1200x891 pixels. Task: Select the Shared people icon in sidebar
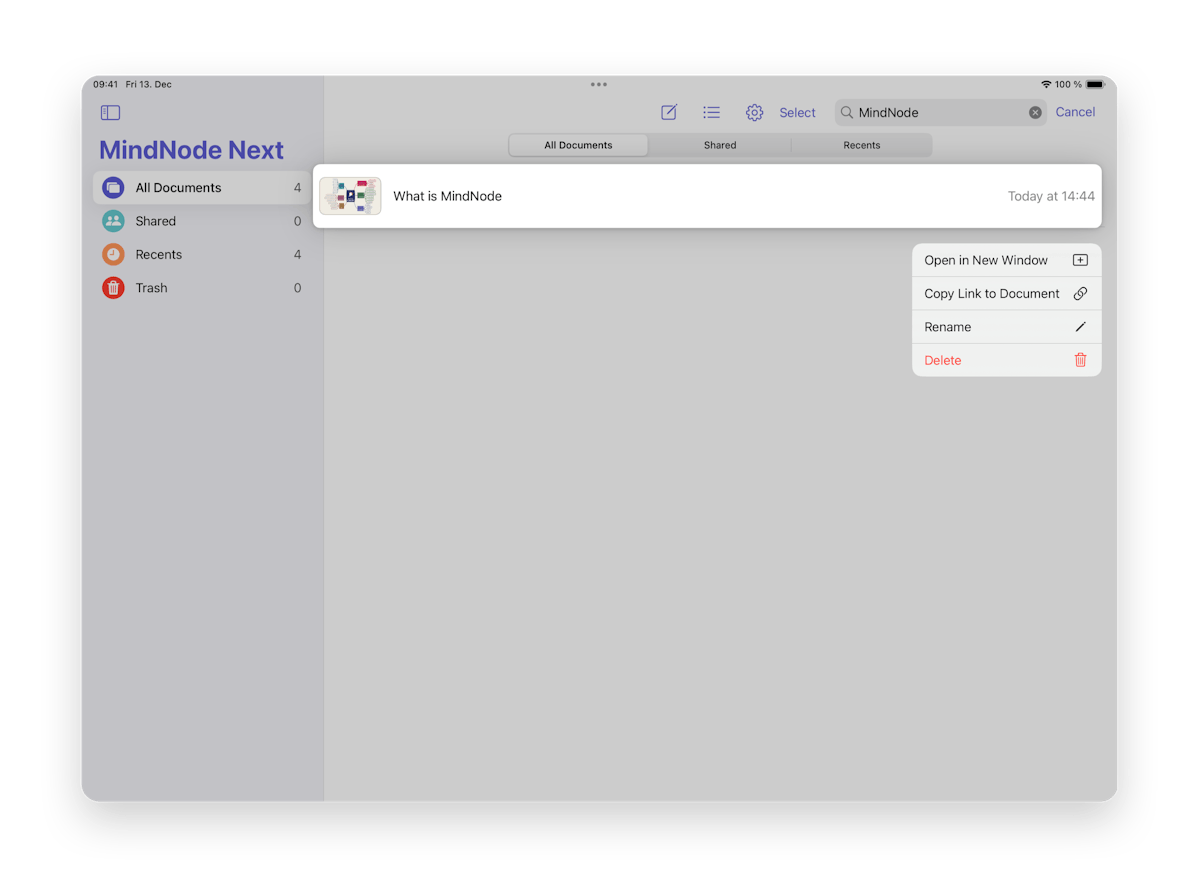click(113, 220)
